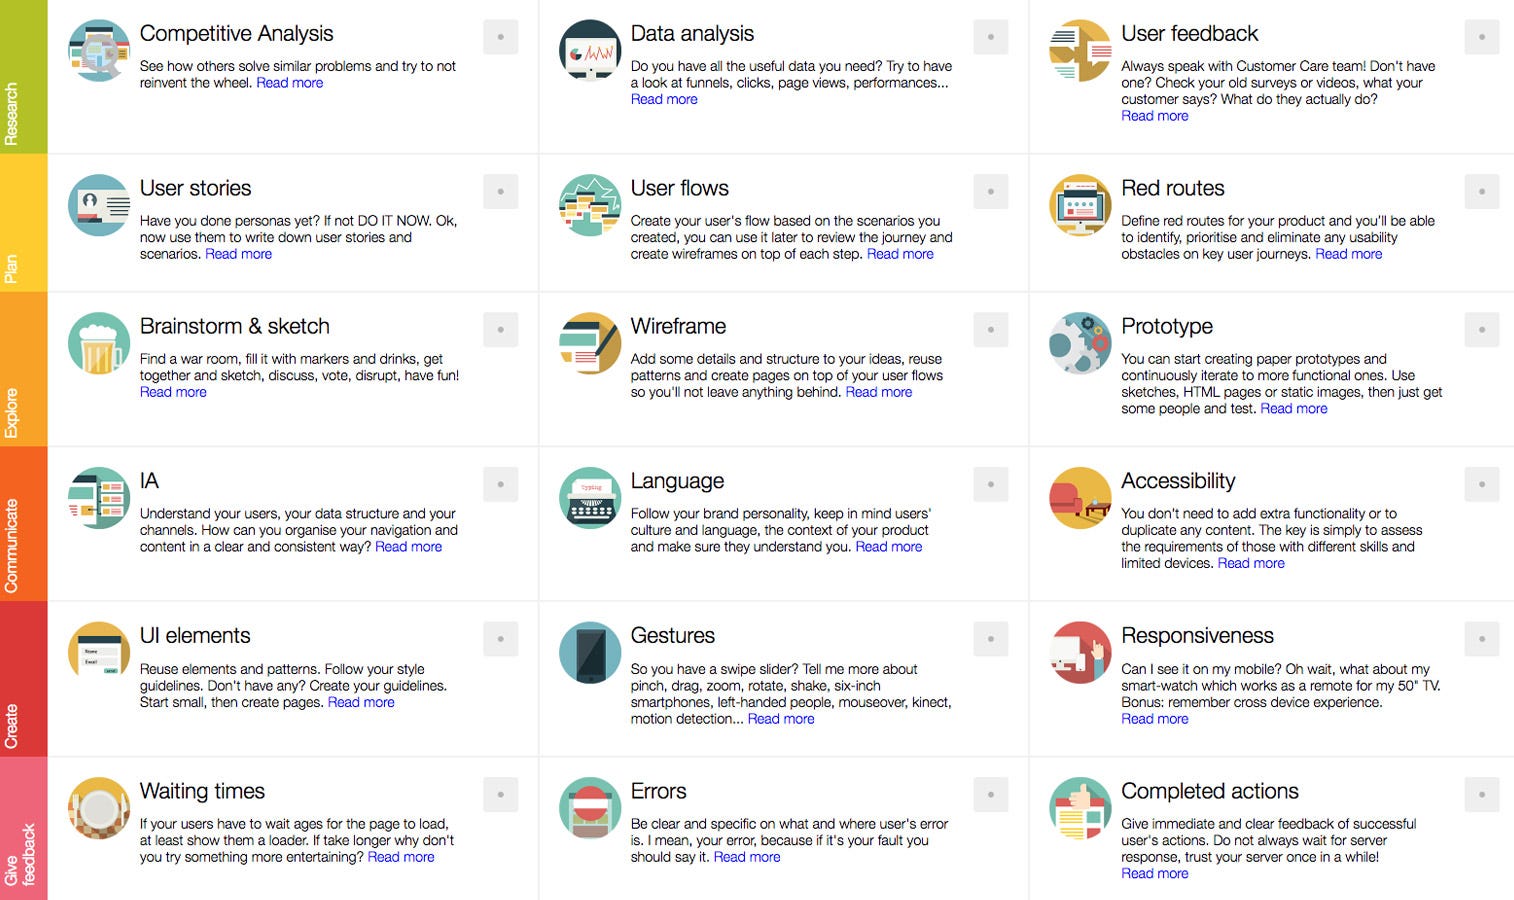Viewport: 1514px width, 900px height.
Task: Select the User flows flowchart icon
Action: click(590, 205)
